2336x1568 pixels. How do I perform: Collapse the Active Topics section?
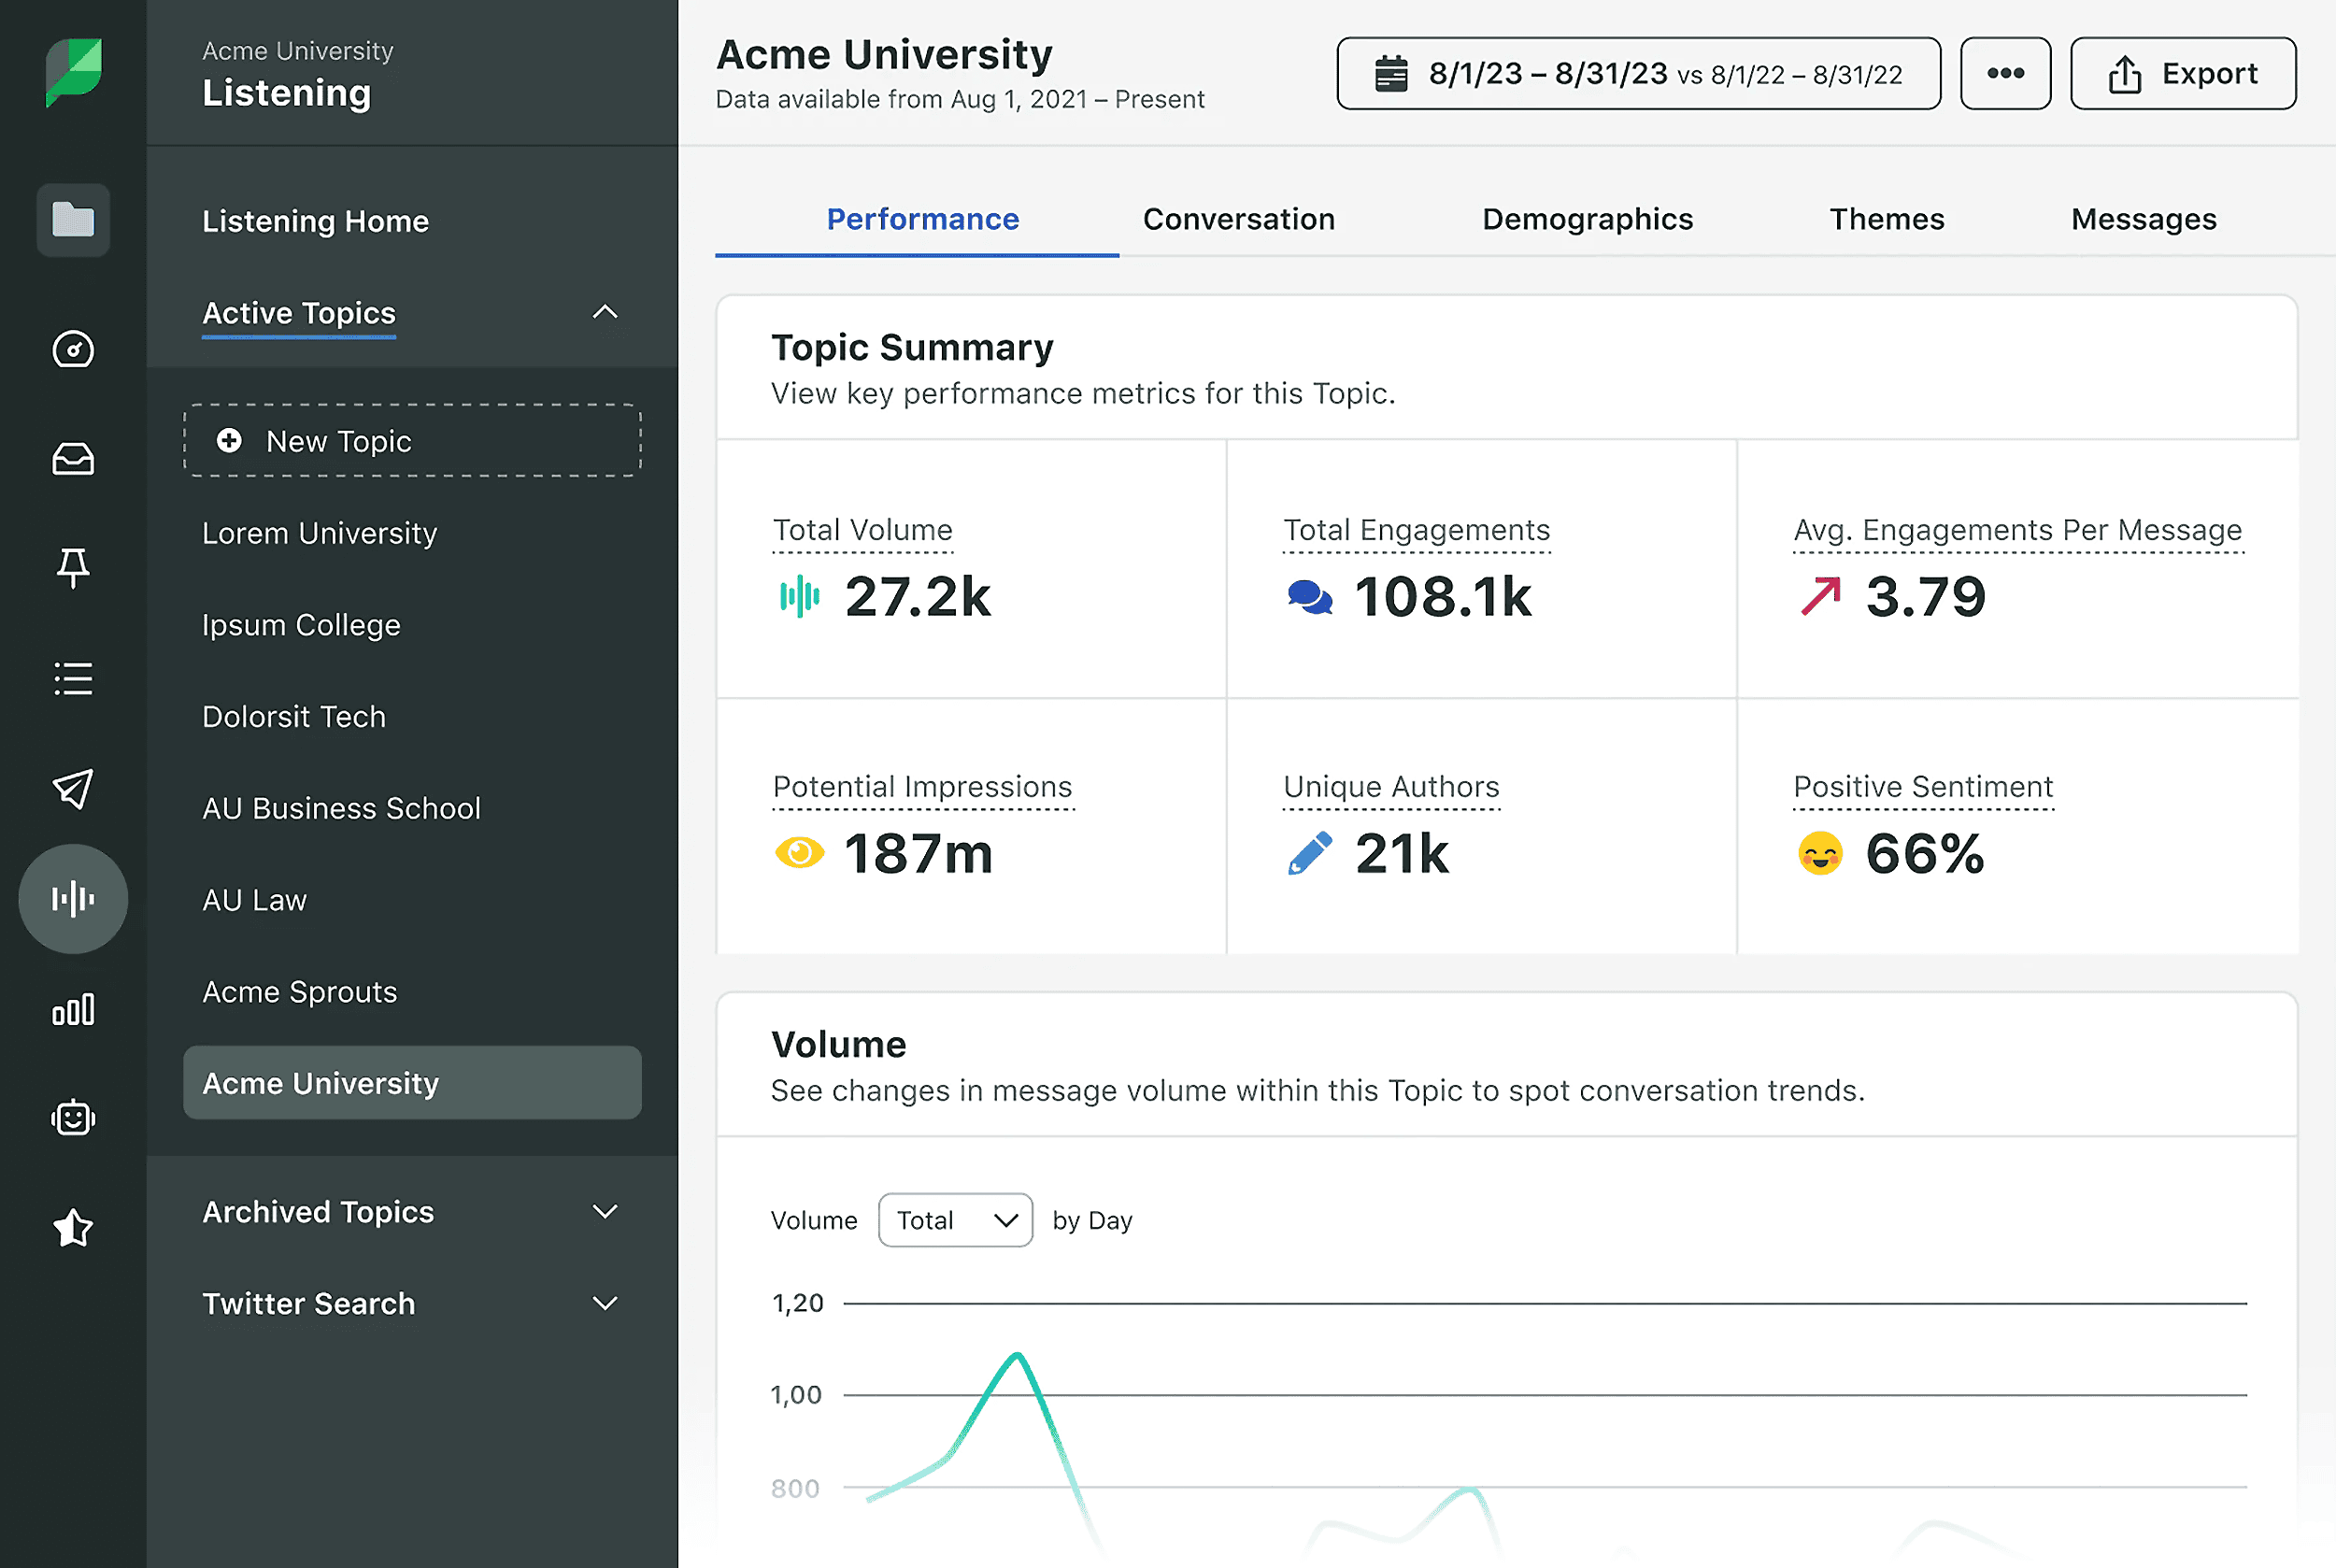[604, 313]
